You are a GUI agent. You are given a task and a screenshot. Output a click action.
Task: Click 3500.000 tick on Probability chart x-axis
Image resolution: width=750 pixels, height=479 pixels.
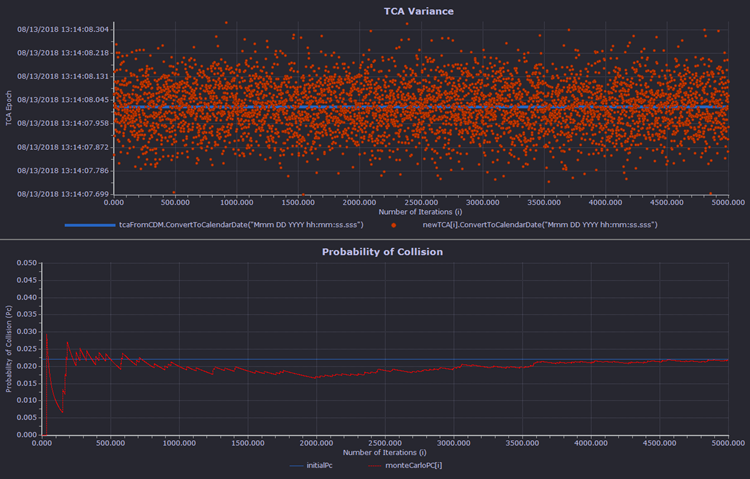click(522, 443)
